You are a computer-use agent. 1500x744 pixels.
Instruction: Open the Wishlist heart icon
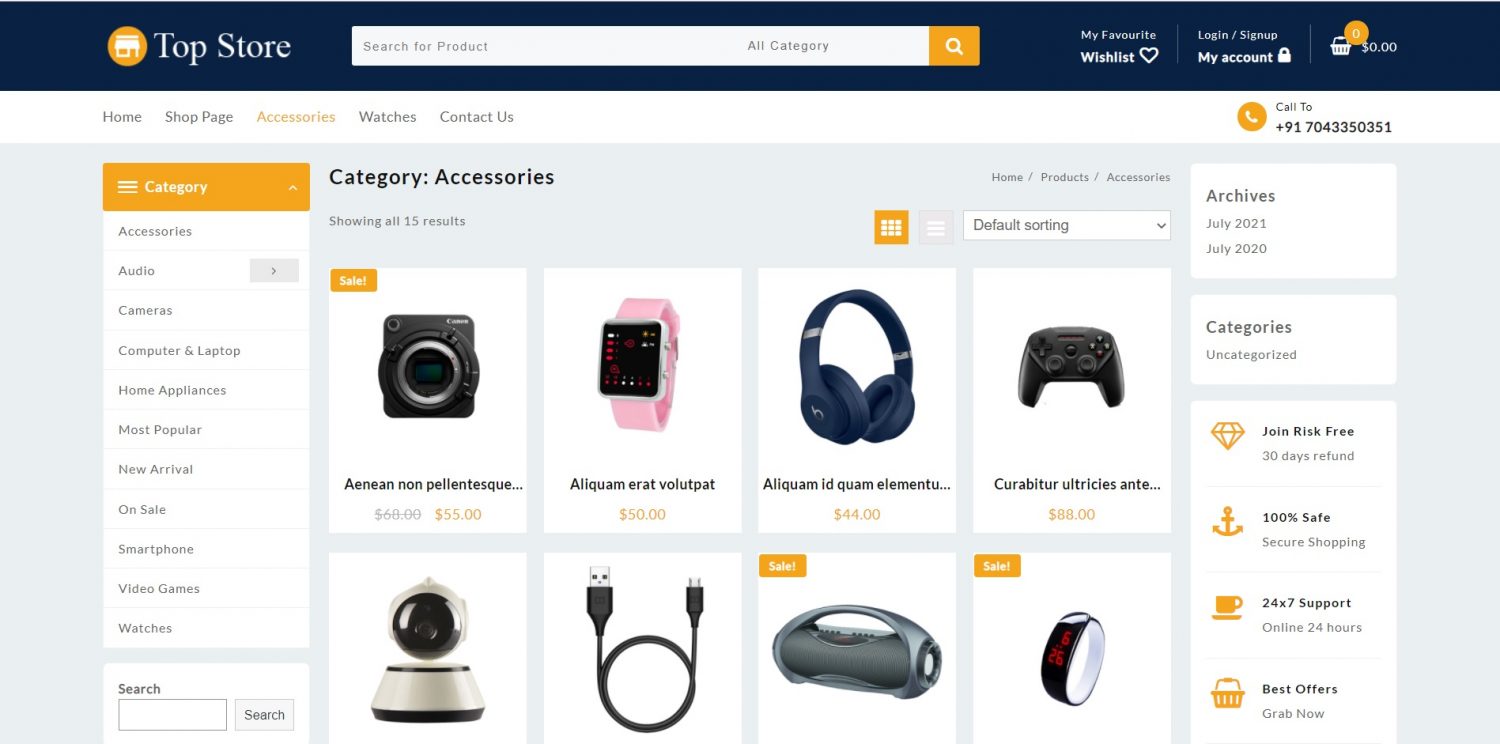(x=1149, y=56)
